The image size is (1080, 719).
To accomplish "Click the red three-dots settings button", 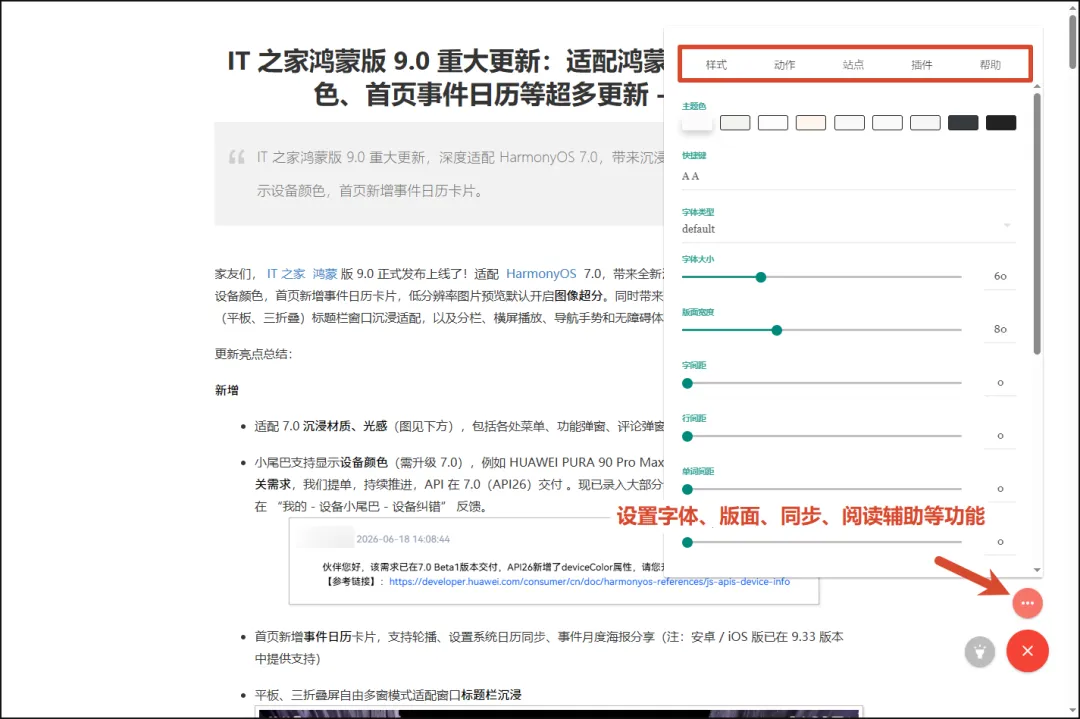I will point(1027,603).
